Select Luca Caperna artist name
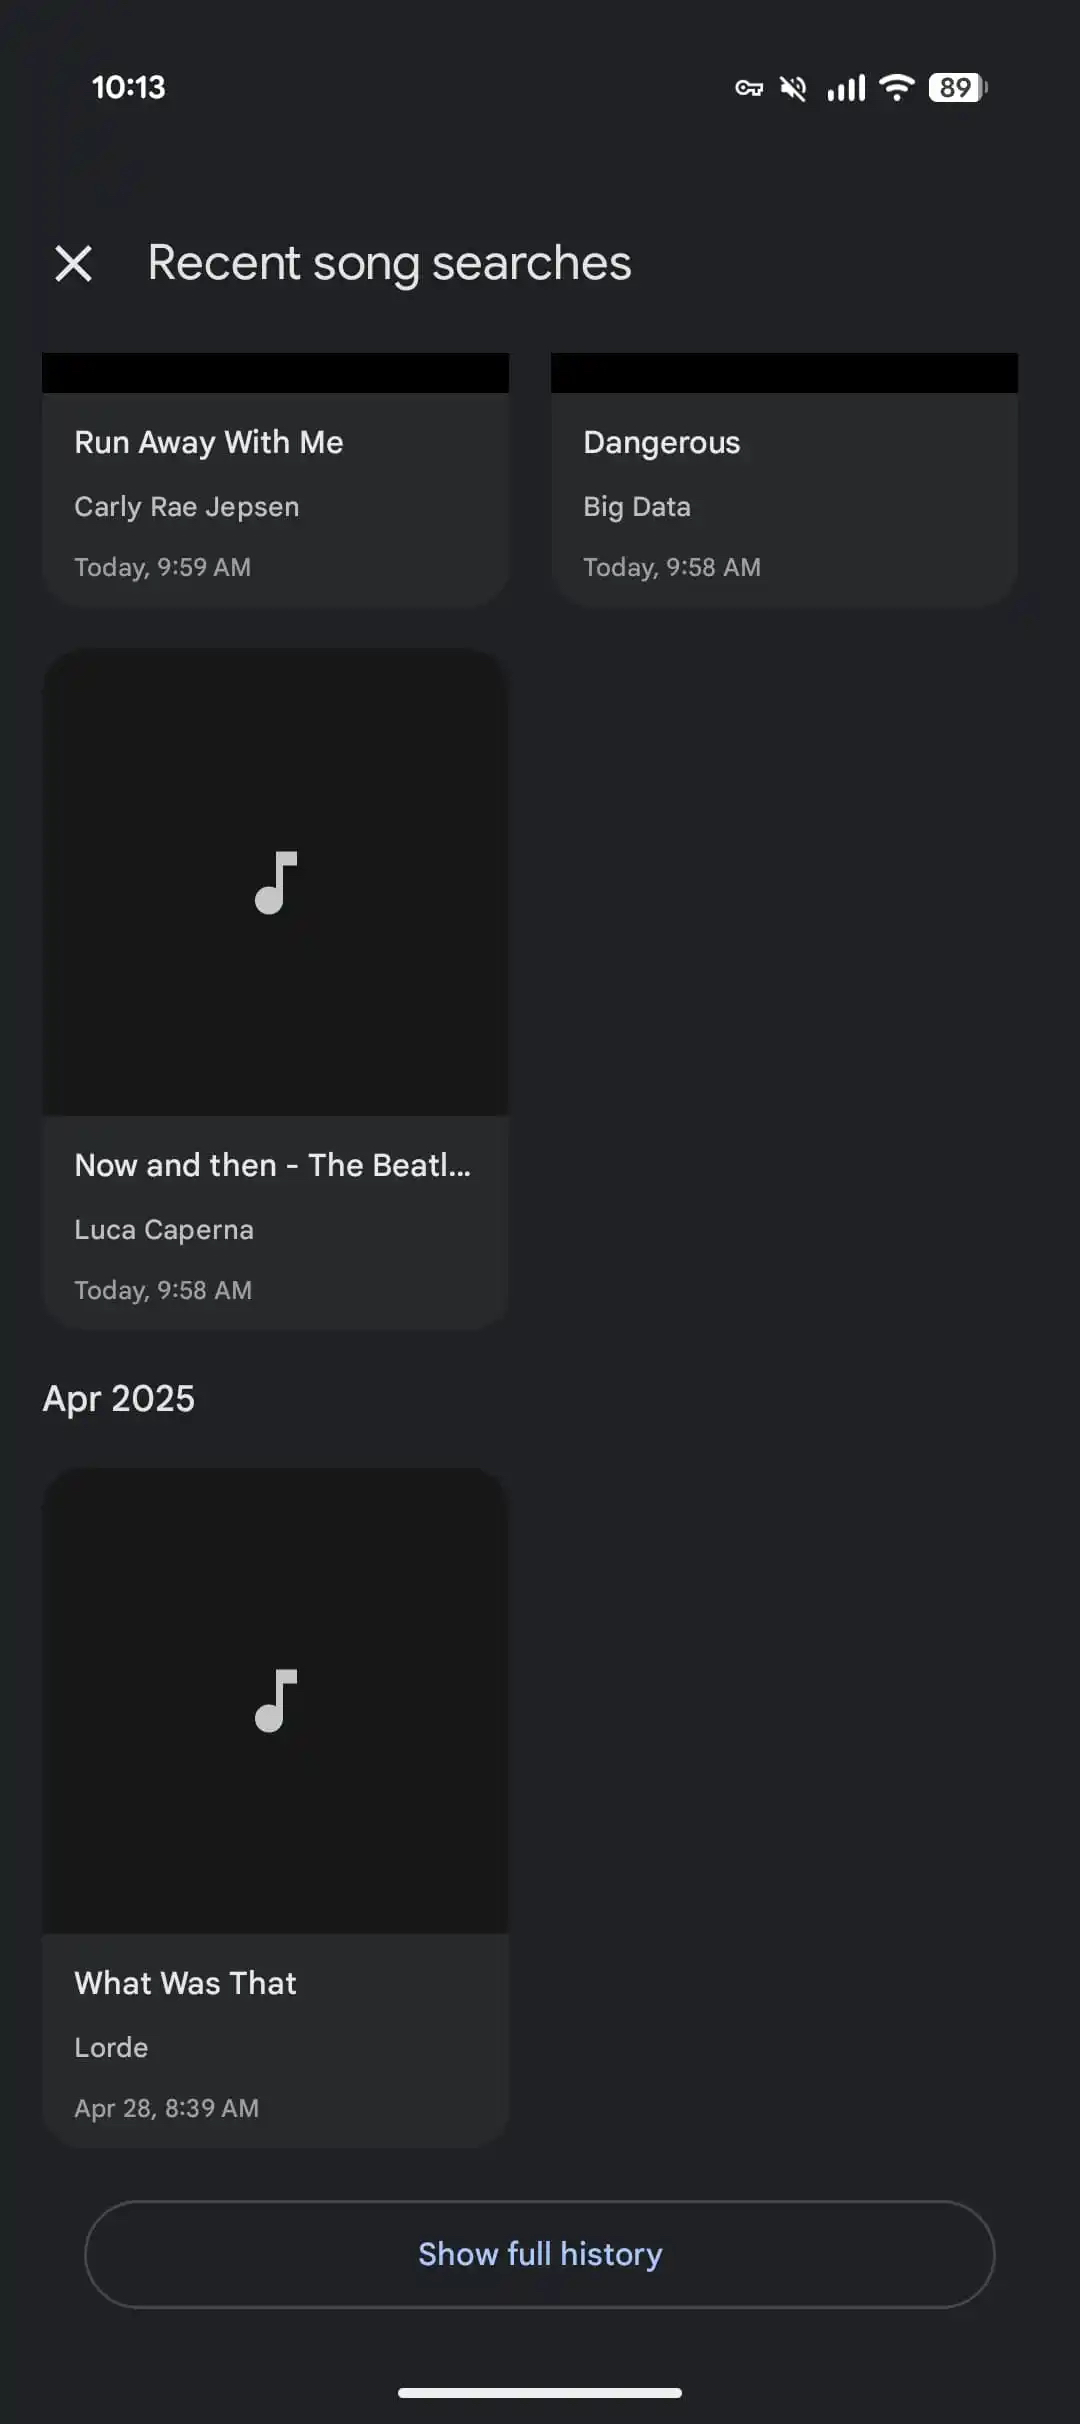Viewport: 1080px width, 2424px height. click(x=164, y=1230)
